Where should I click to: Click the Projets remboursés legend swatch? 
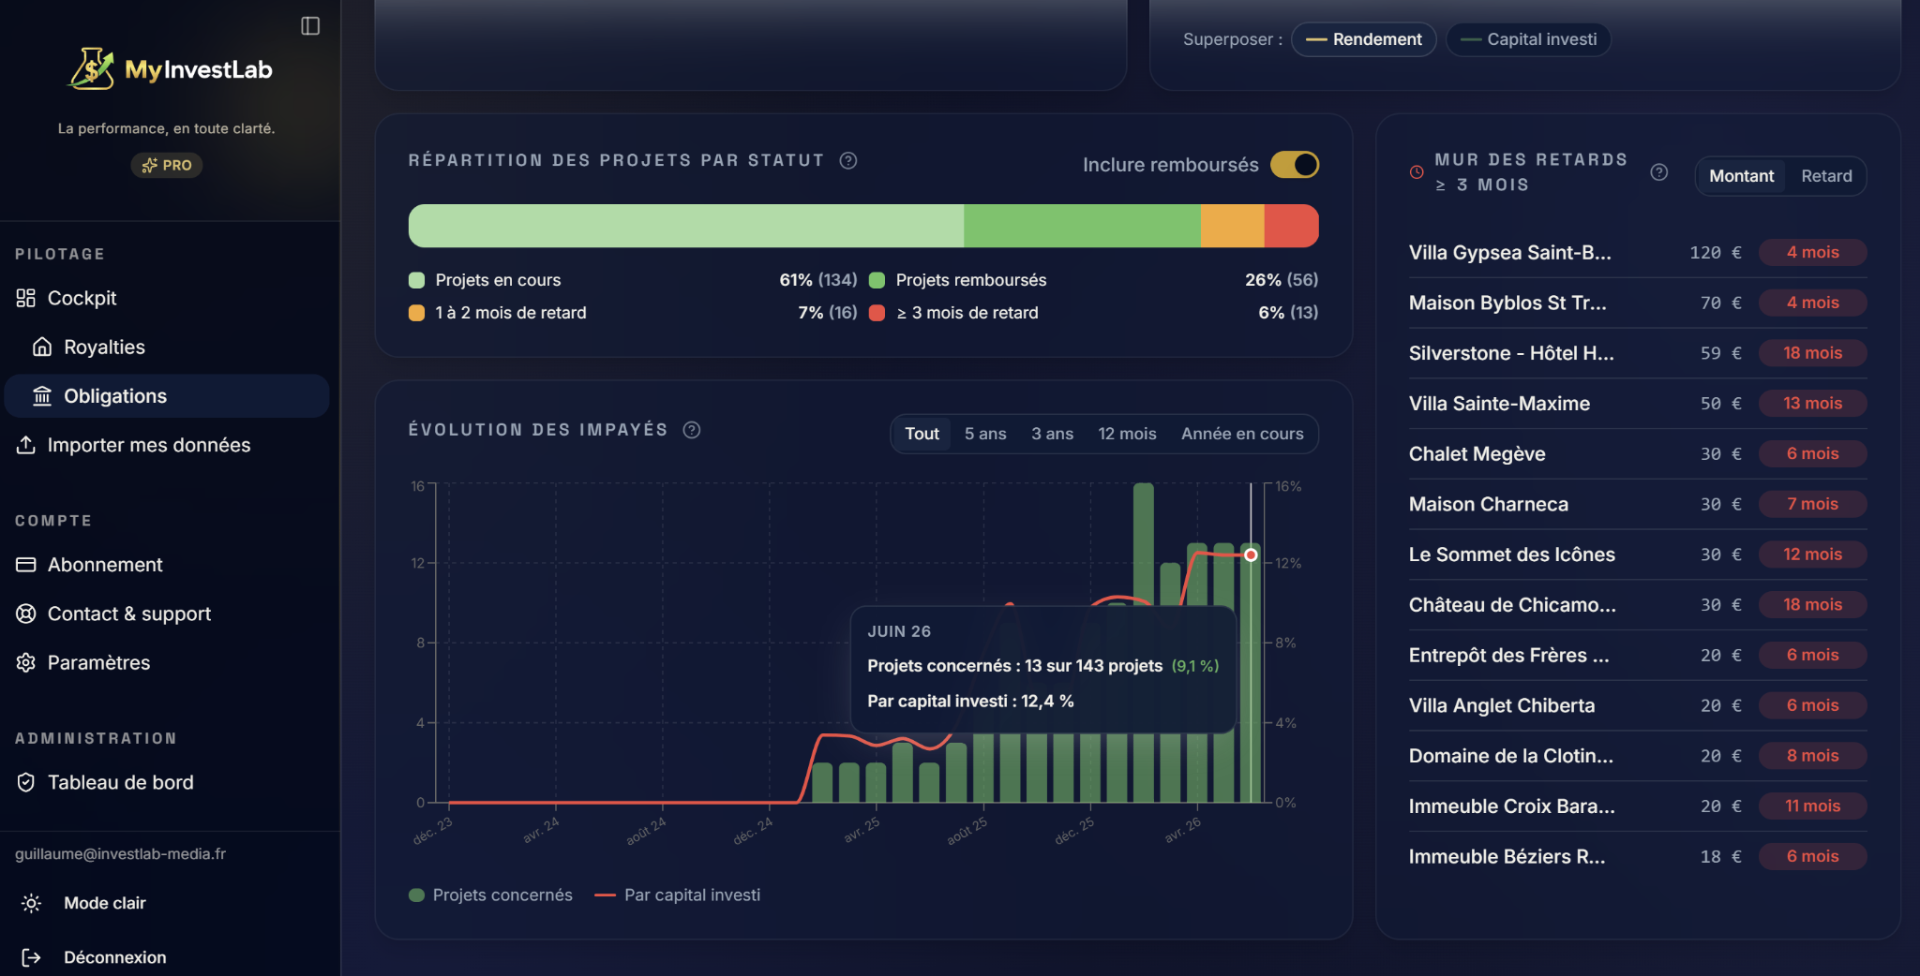(877, 280)
